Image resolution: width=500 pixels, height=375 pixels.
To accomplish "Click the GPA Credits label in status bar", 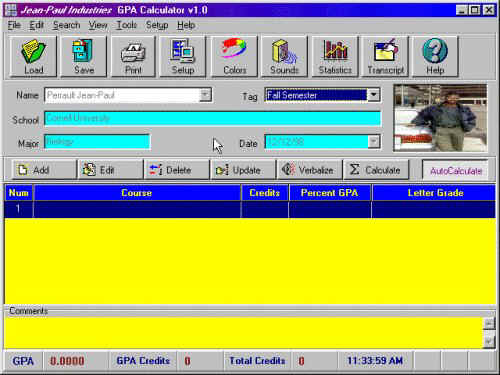I will (143, 361).
